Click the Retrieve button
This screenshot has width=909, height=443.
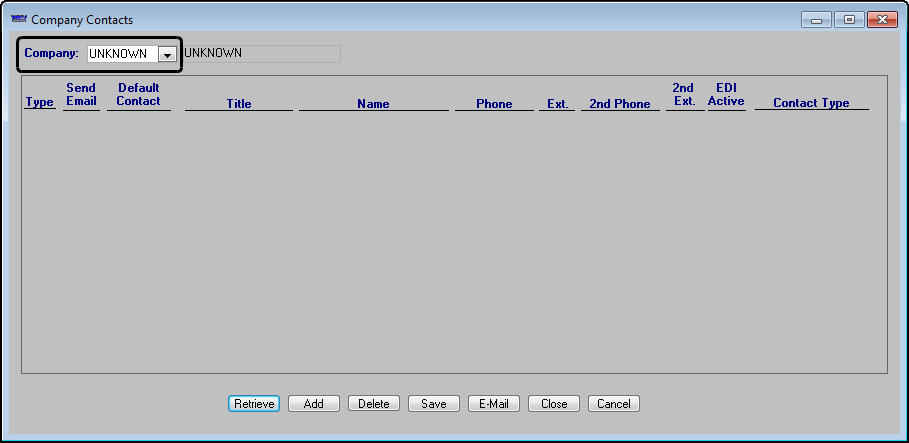tap(254, 404)
